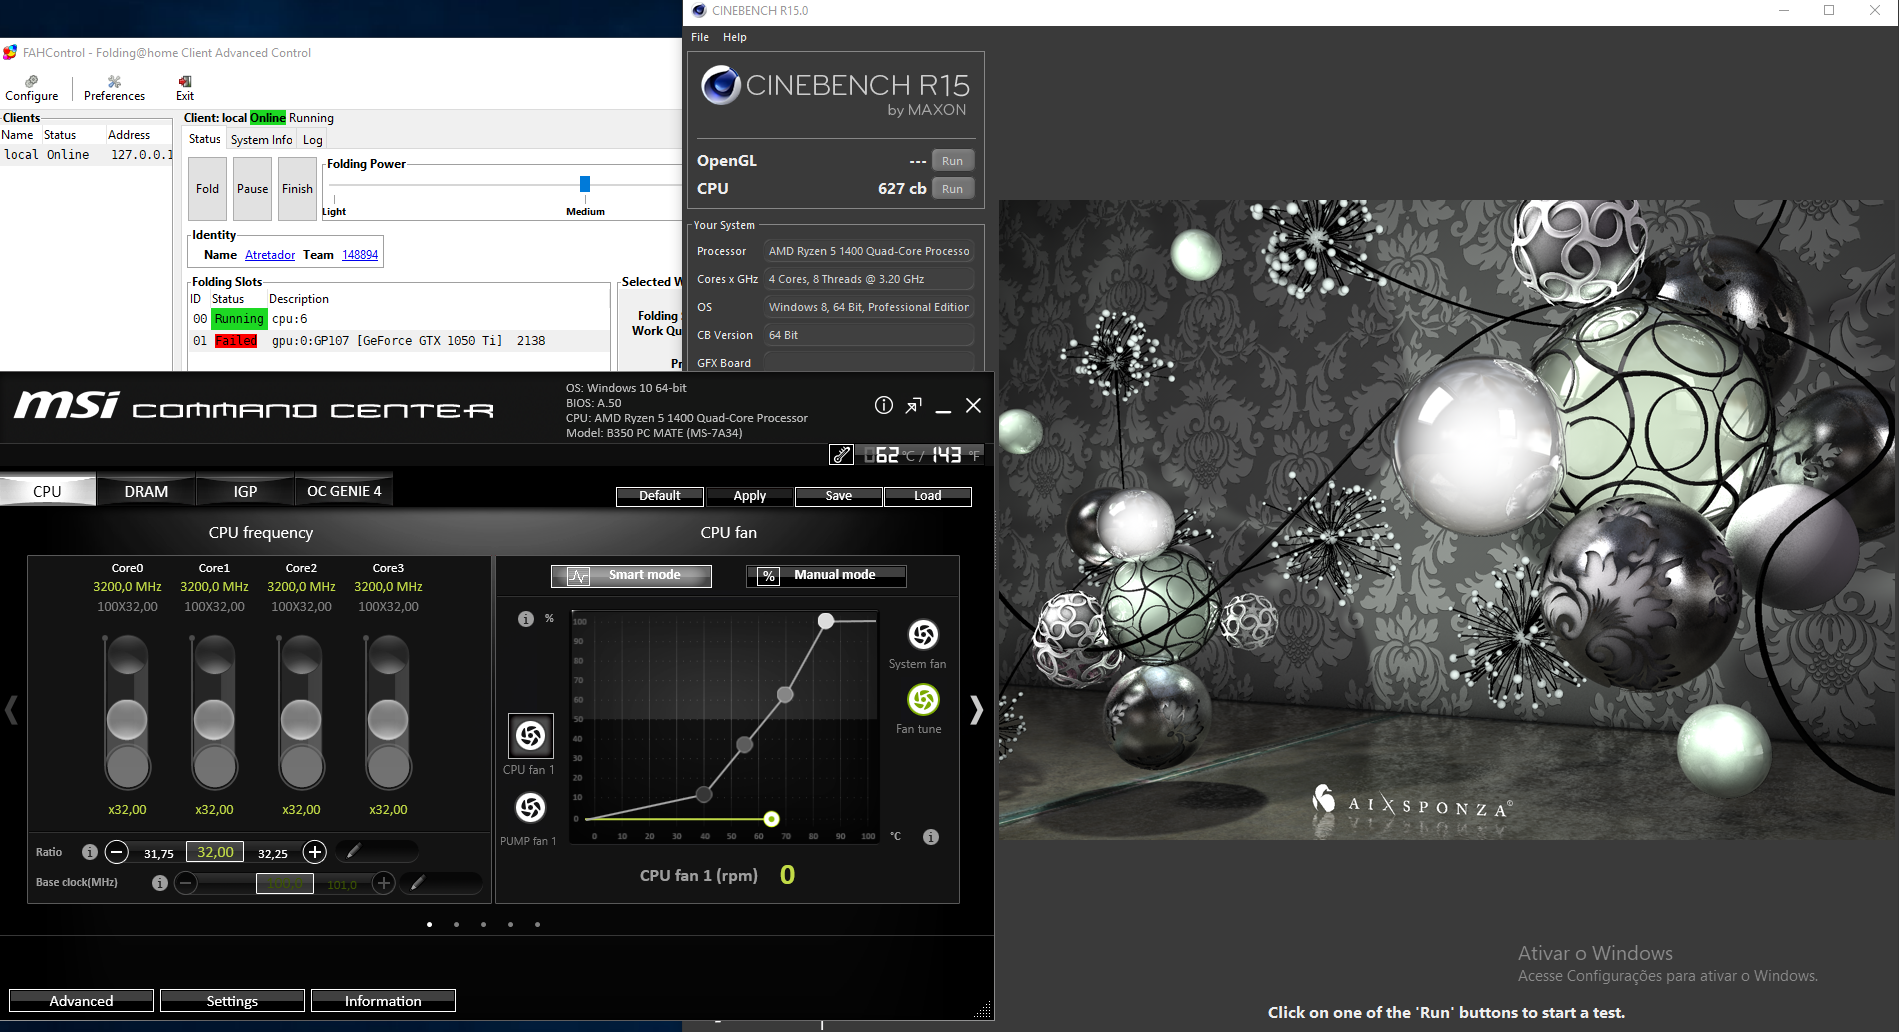
Task: Click the Pause button in FAHControl
Action: click(252, 188)
